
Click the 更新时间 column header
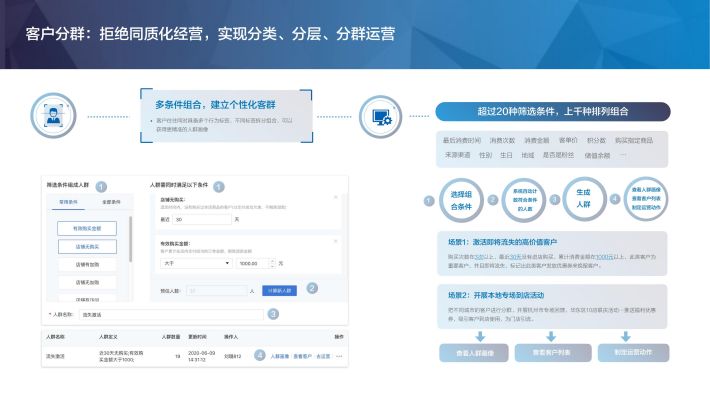coord(197,337)
